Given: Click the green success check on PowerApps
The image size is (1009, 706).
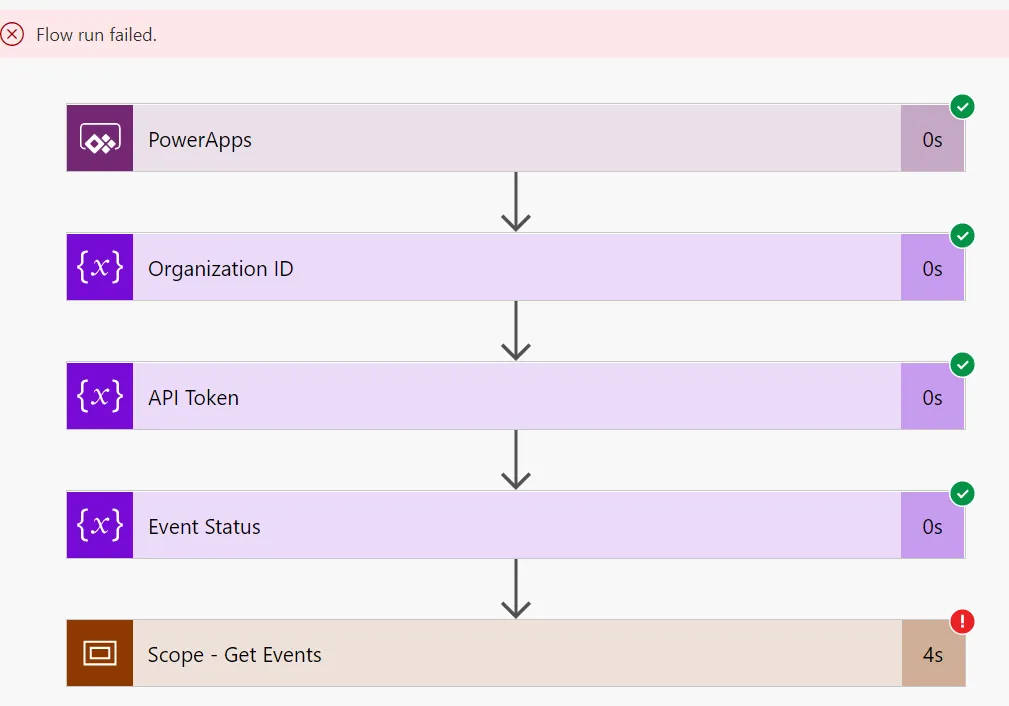Looking at the screenshot, I should click(x=962, y=106).
